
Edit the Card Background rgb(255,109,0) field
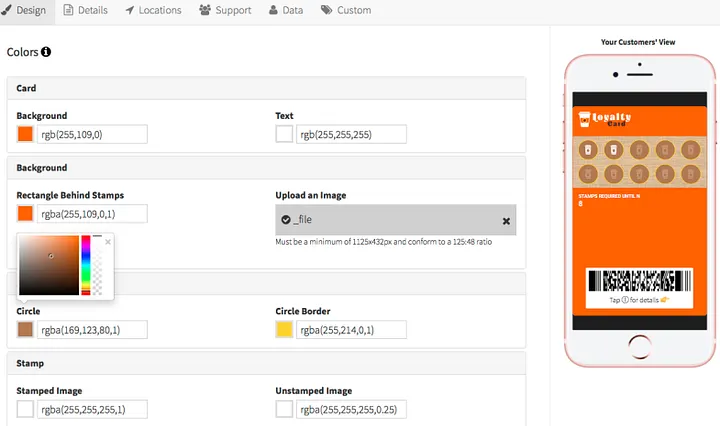point(92,134)
